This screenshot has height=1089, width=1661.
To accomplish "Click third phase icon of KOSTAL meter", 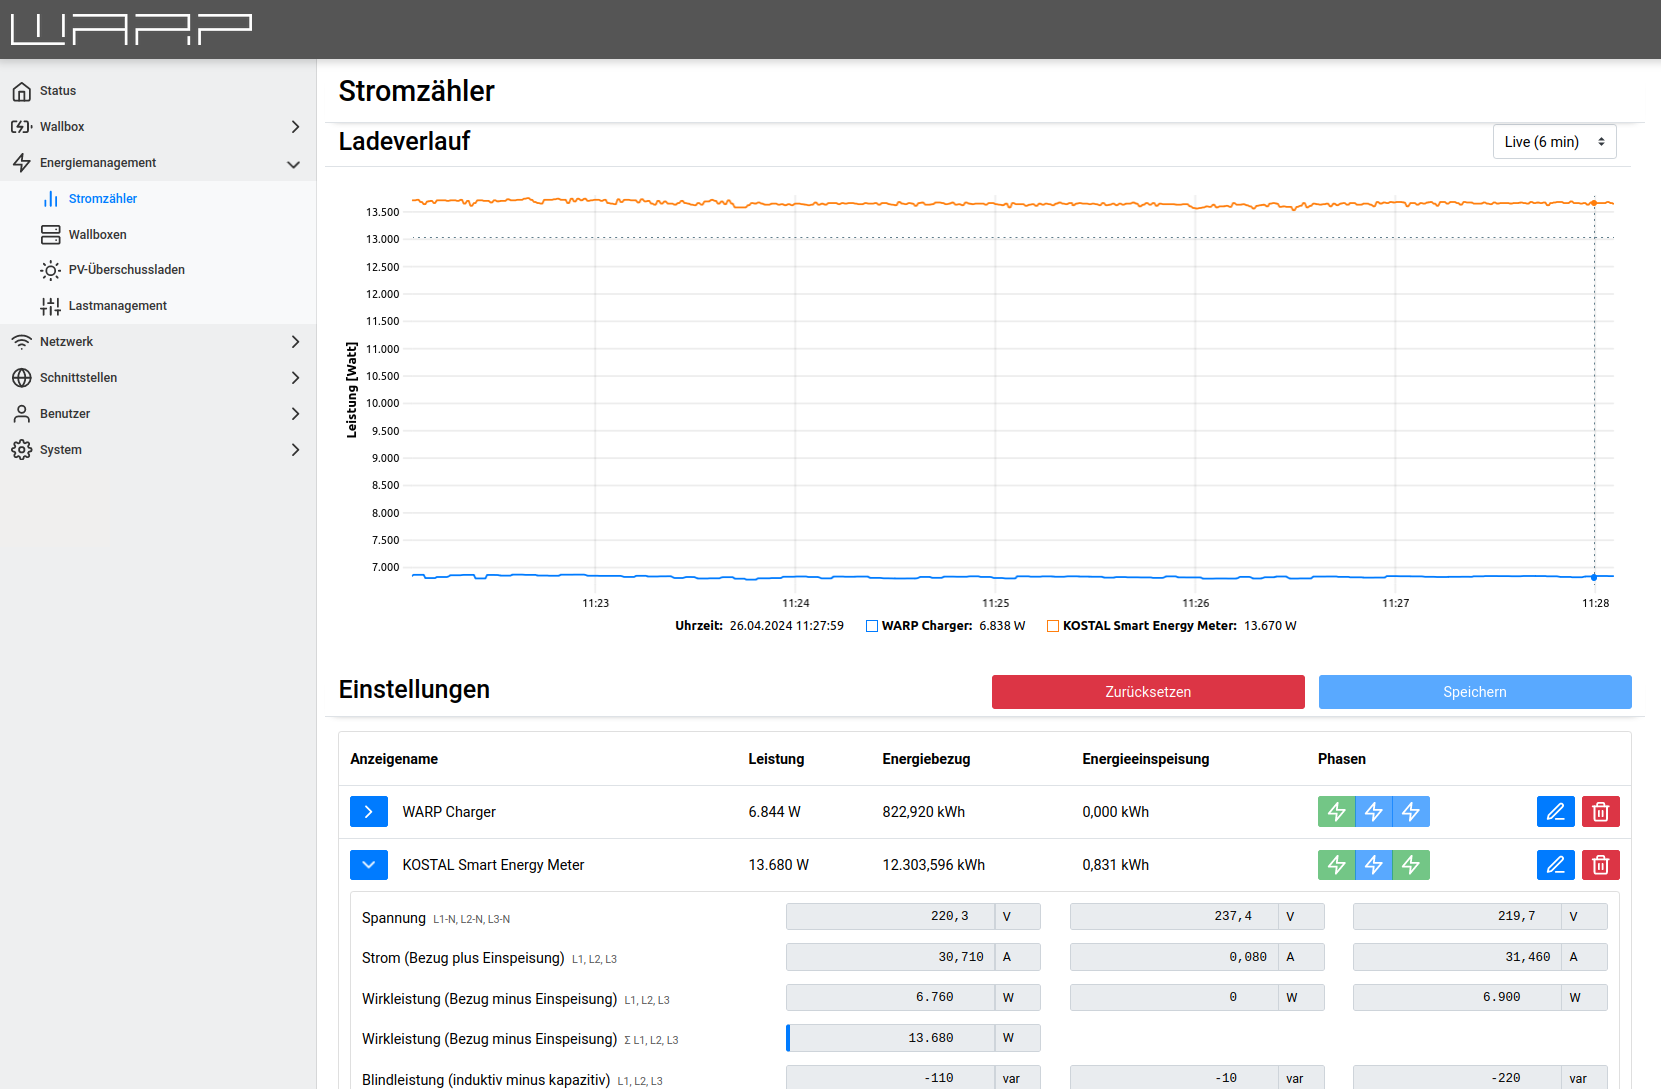I will point(1411,865).
